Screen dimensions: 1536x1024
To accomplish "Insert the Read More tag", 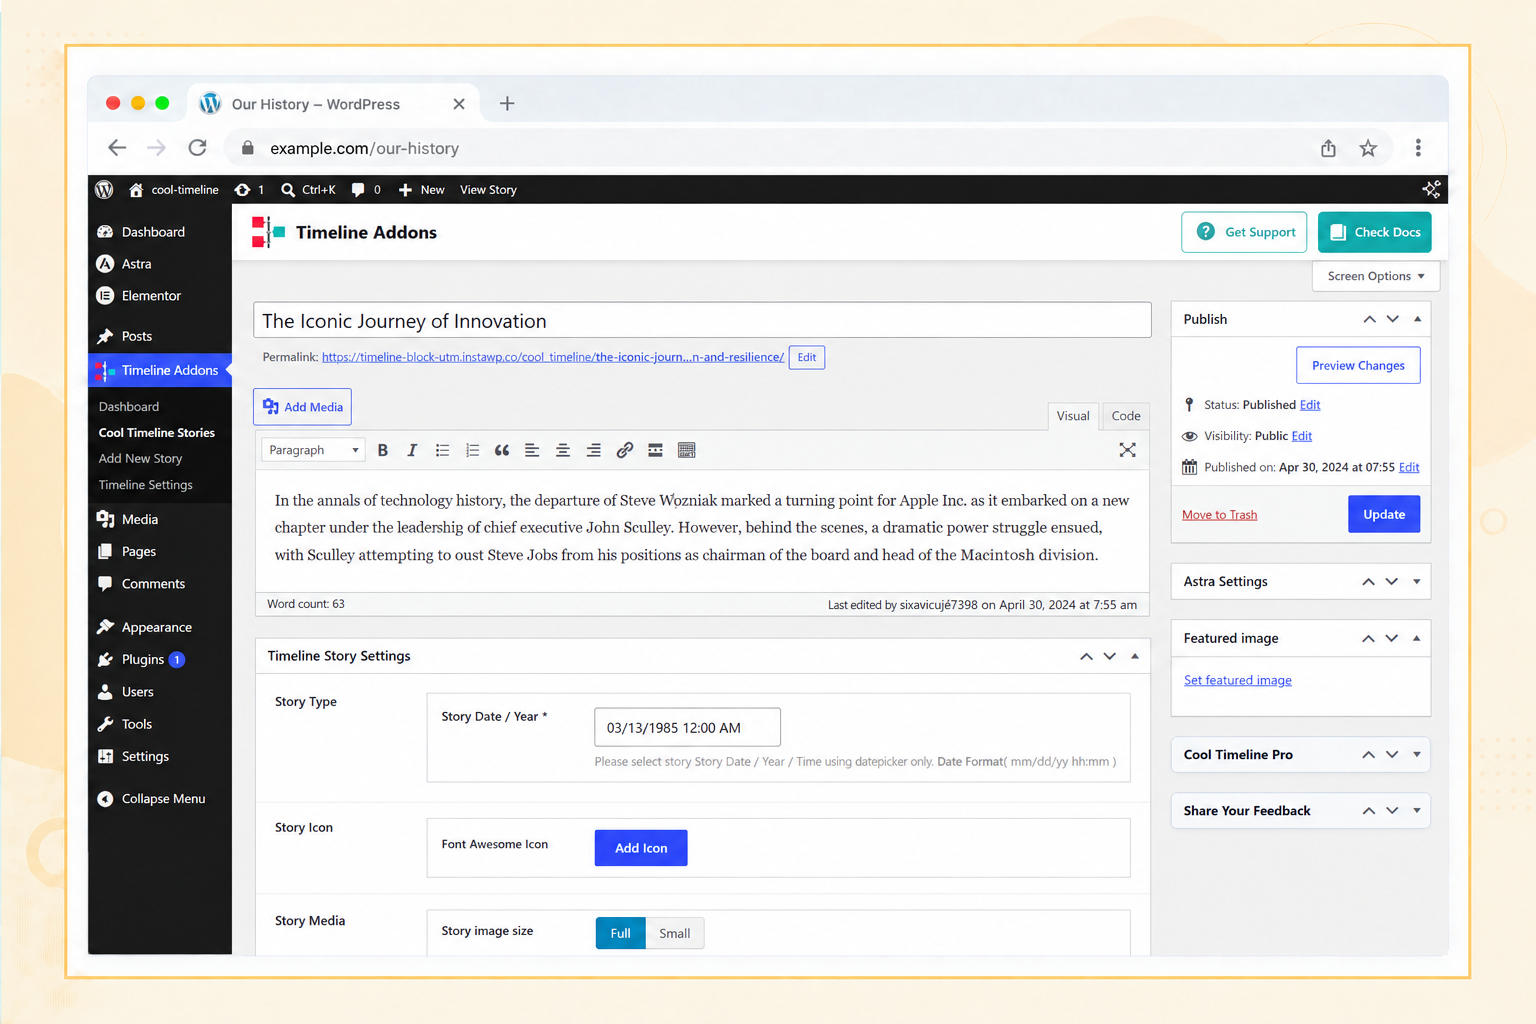I will [655, 450].
